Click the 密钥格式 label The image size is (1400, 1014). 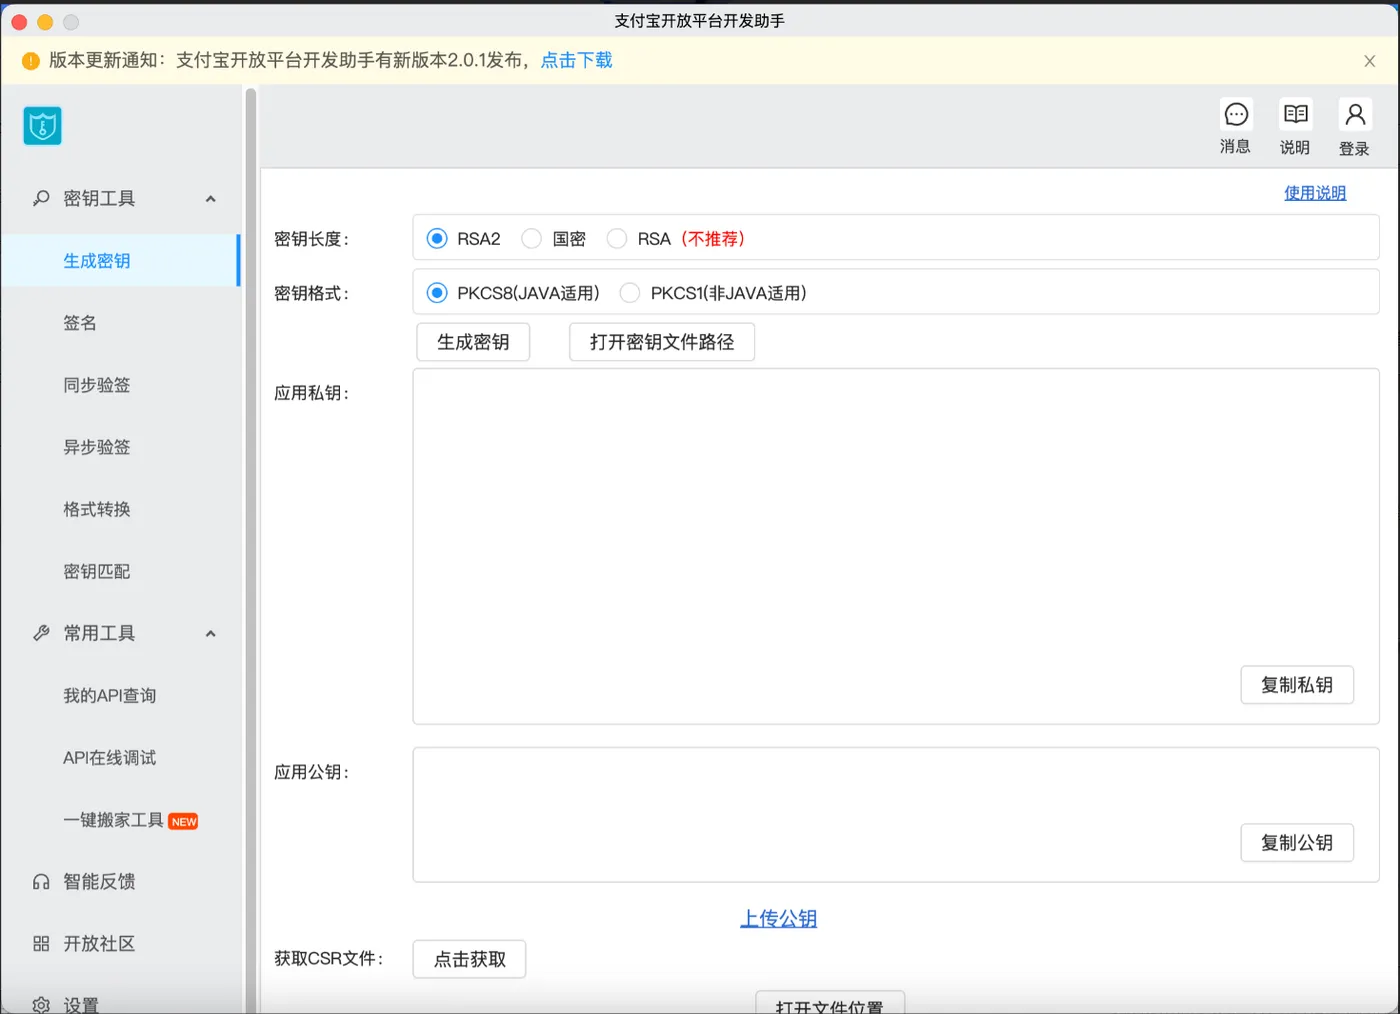pos(312,293)
